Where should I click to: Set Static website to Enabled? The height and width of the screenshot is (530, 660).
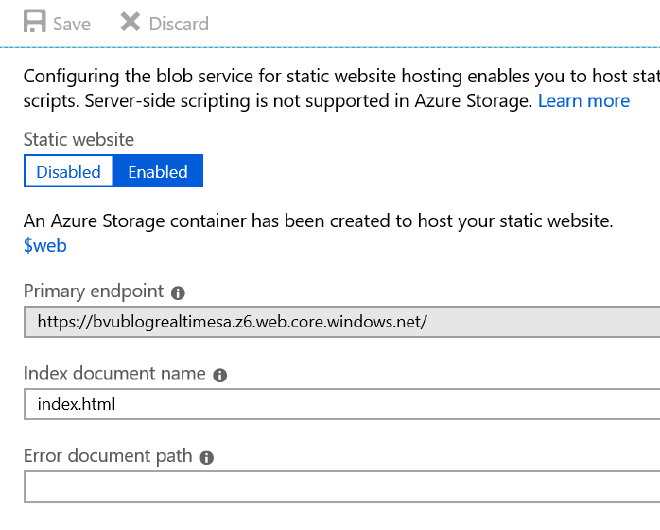click(x=158, y=172)
